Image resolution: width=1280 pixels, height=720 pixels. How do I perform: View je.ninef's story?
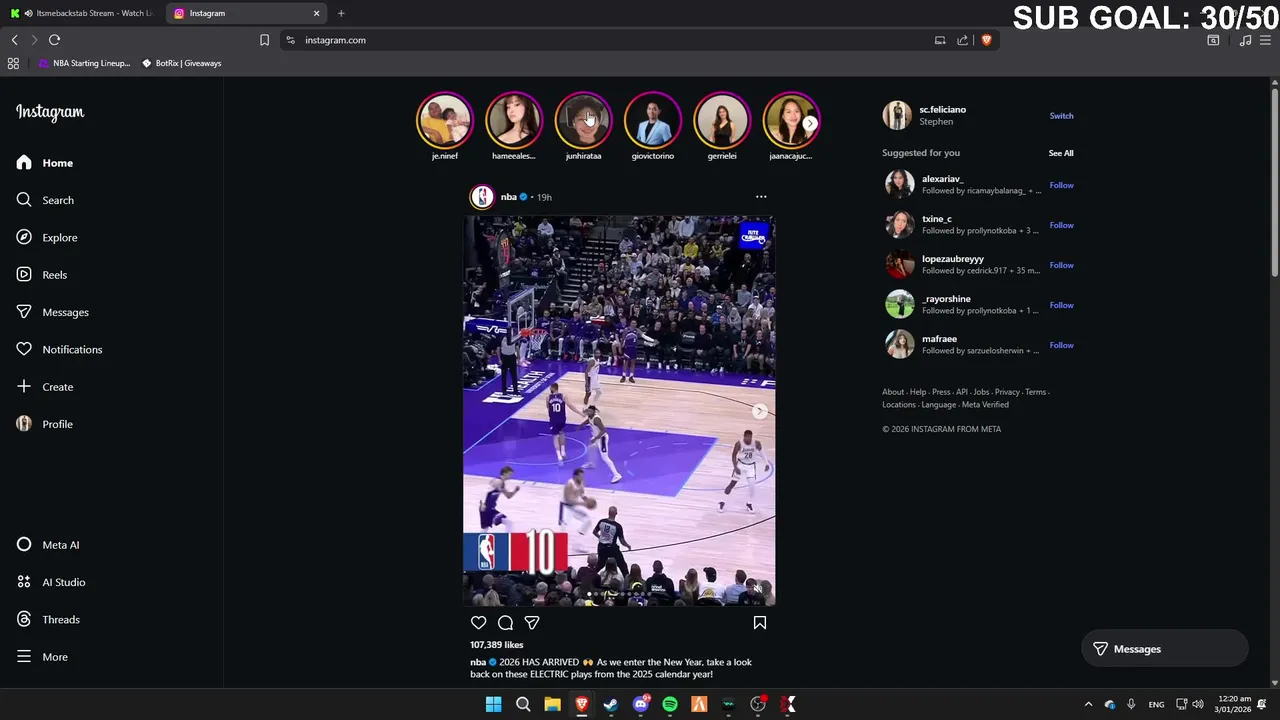click(x=444, y=120)
